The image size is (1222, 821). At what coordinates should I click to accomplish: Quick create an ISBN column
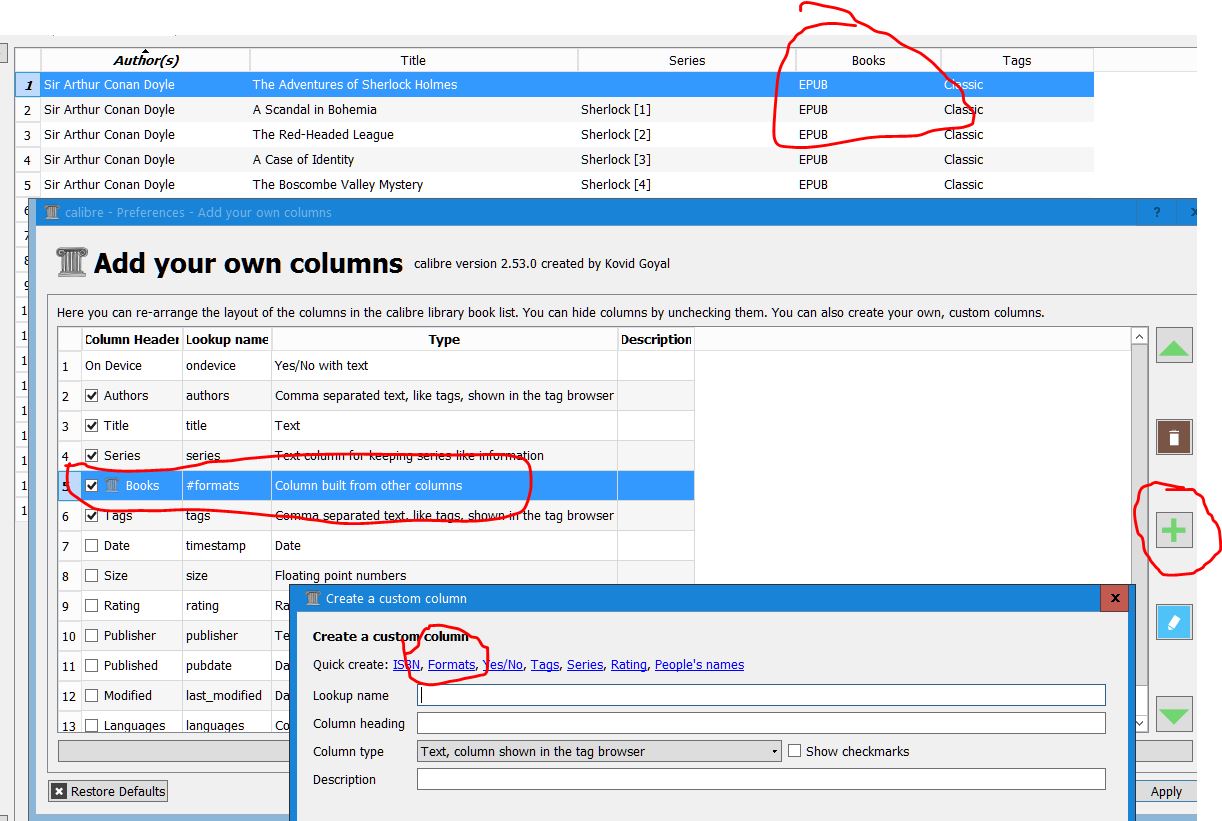click(x=407, y=664)
